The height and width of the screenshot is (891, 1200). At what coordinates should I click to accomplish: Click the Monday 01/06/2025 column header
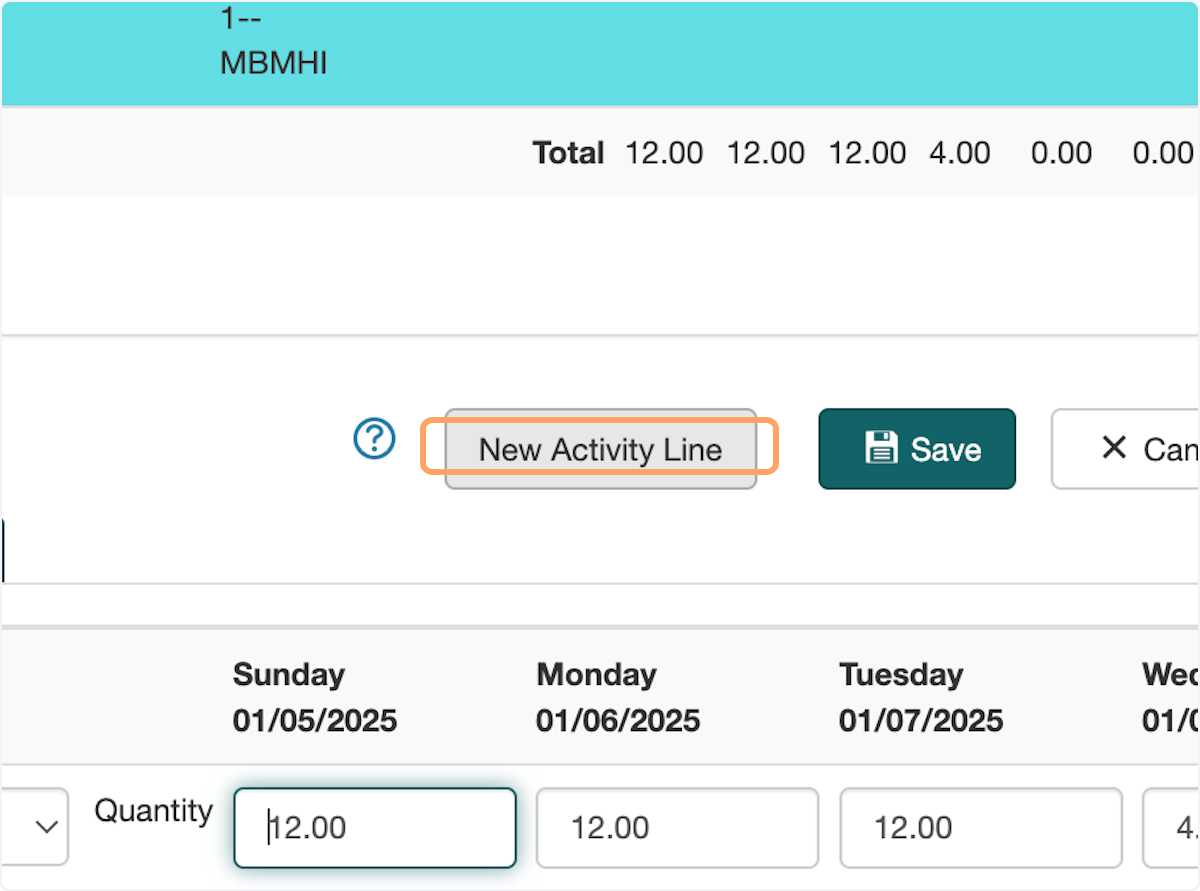coord(617,697)
